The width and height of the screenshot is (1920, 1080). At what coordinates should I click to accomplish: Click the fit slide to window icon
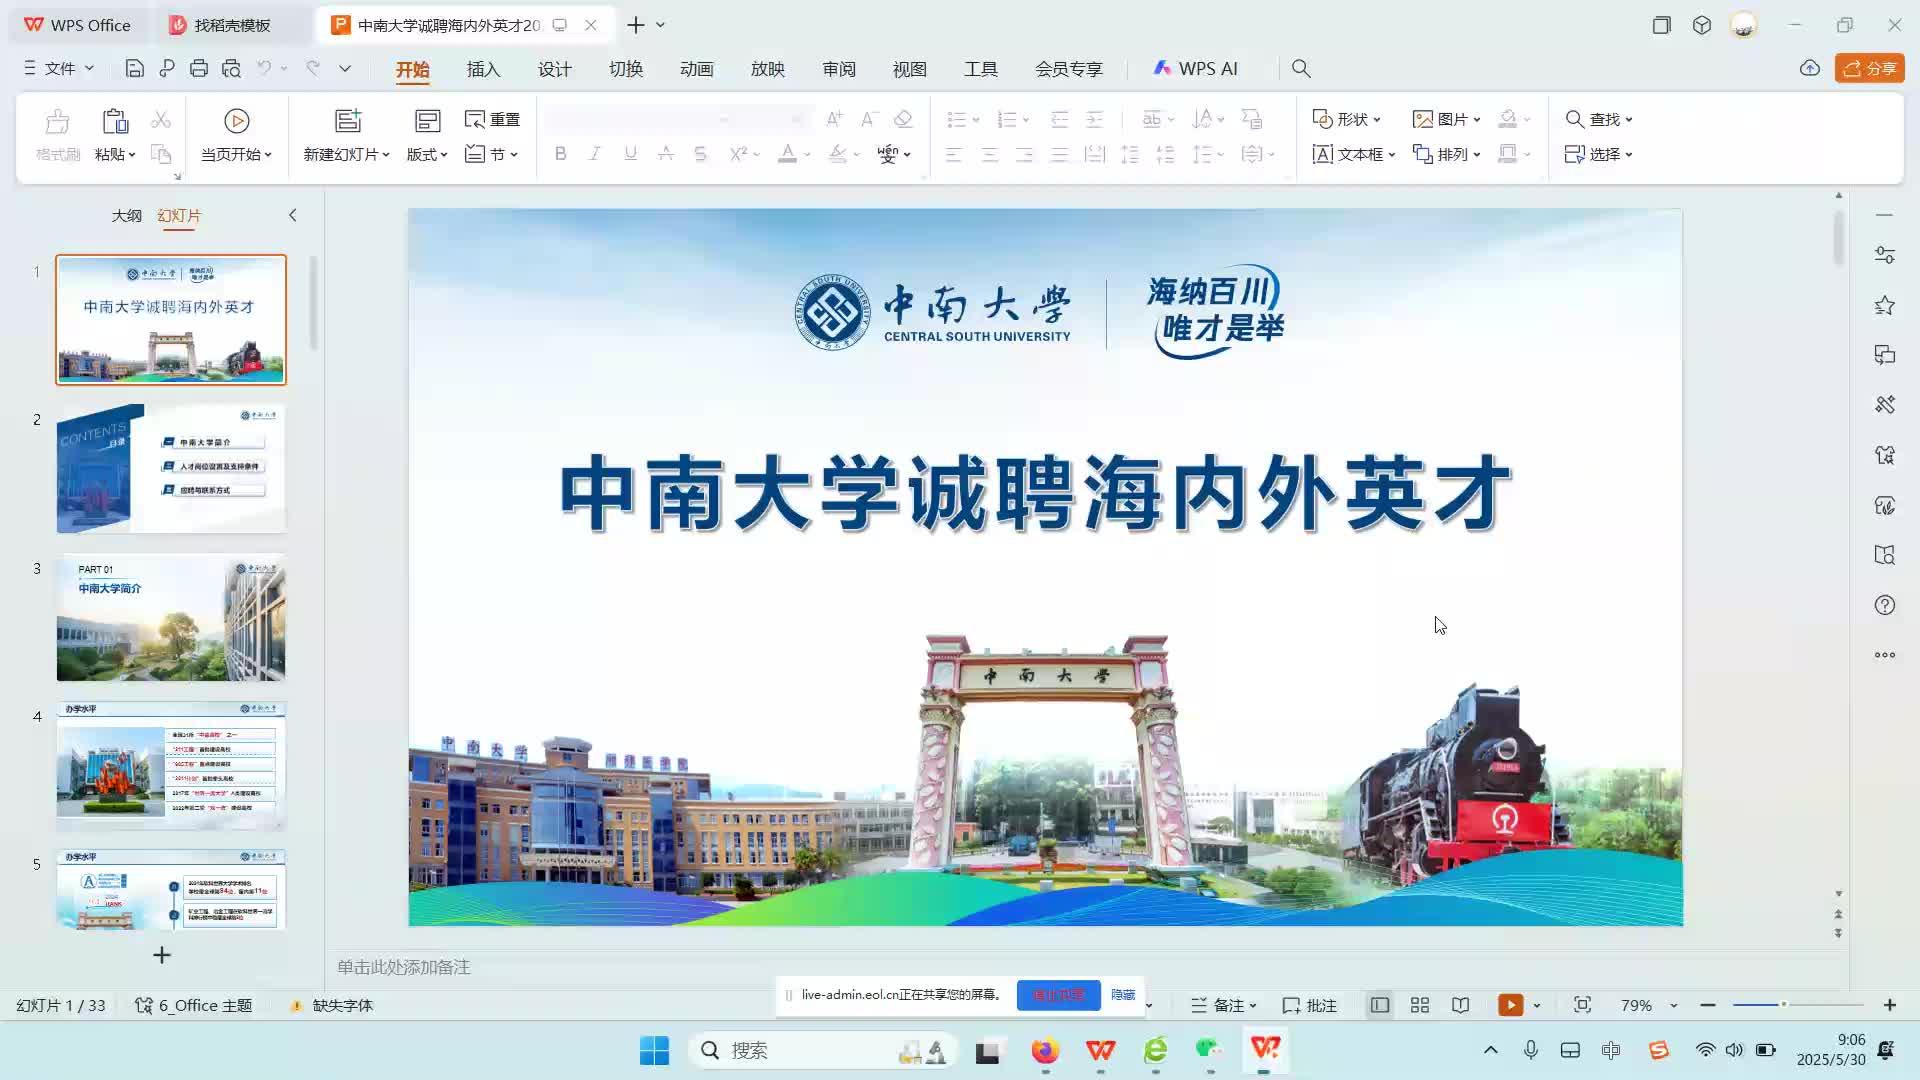coord(1582,1005)
